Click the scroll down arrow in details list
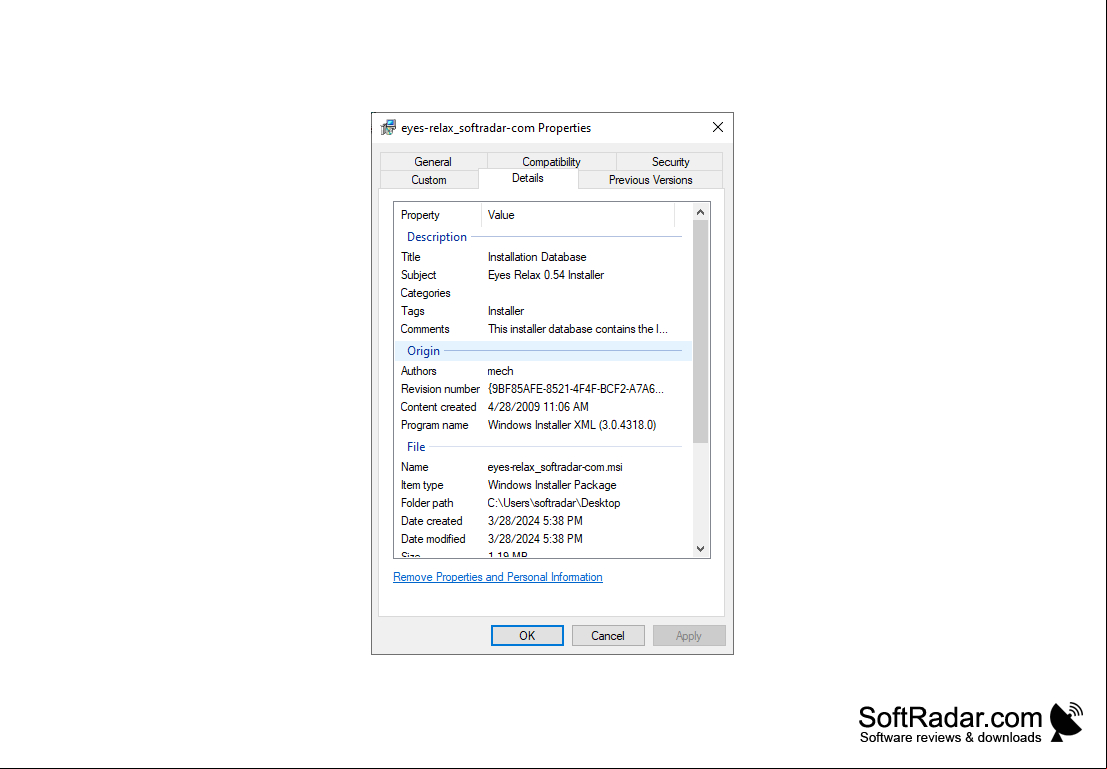 tap(700, 549)
